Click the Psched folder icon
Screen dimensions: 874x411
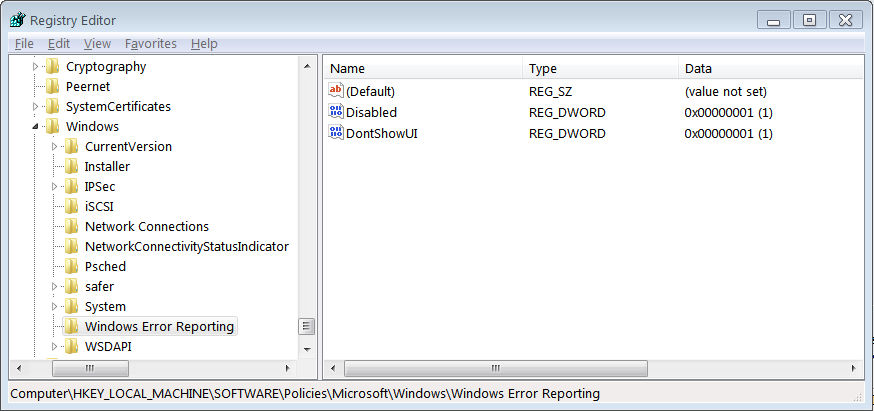point(71,267)
